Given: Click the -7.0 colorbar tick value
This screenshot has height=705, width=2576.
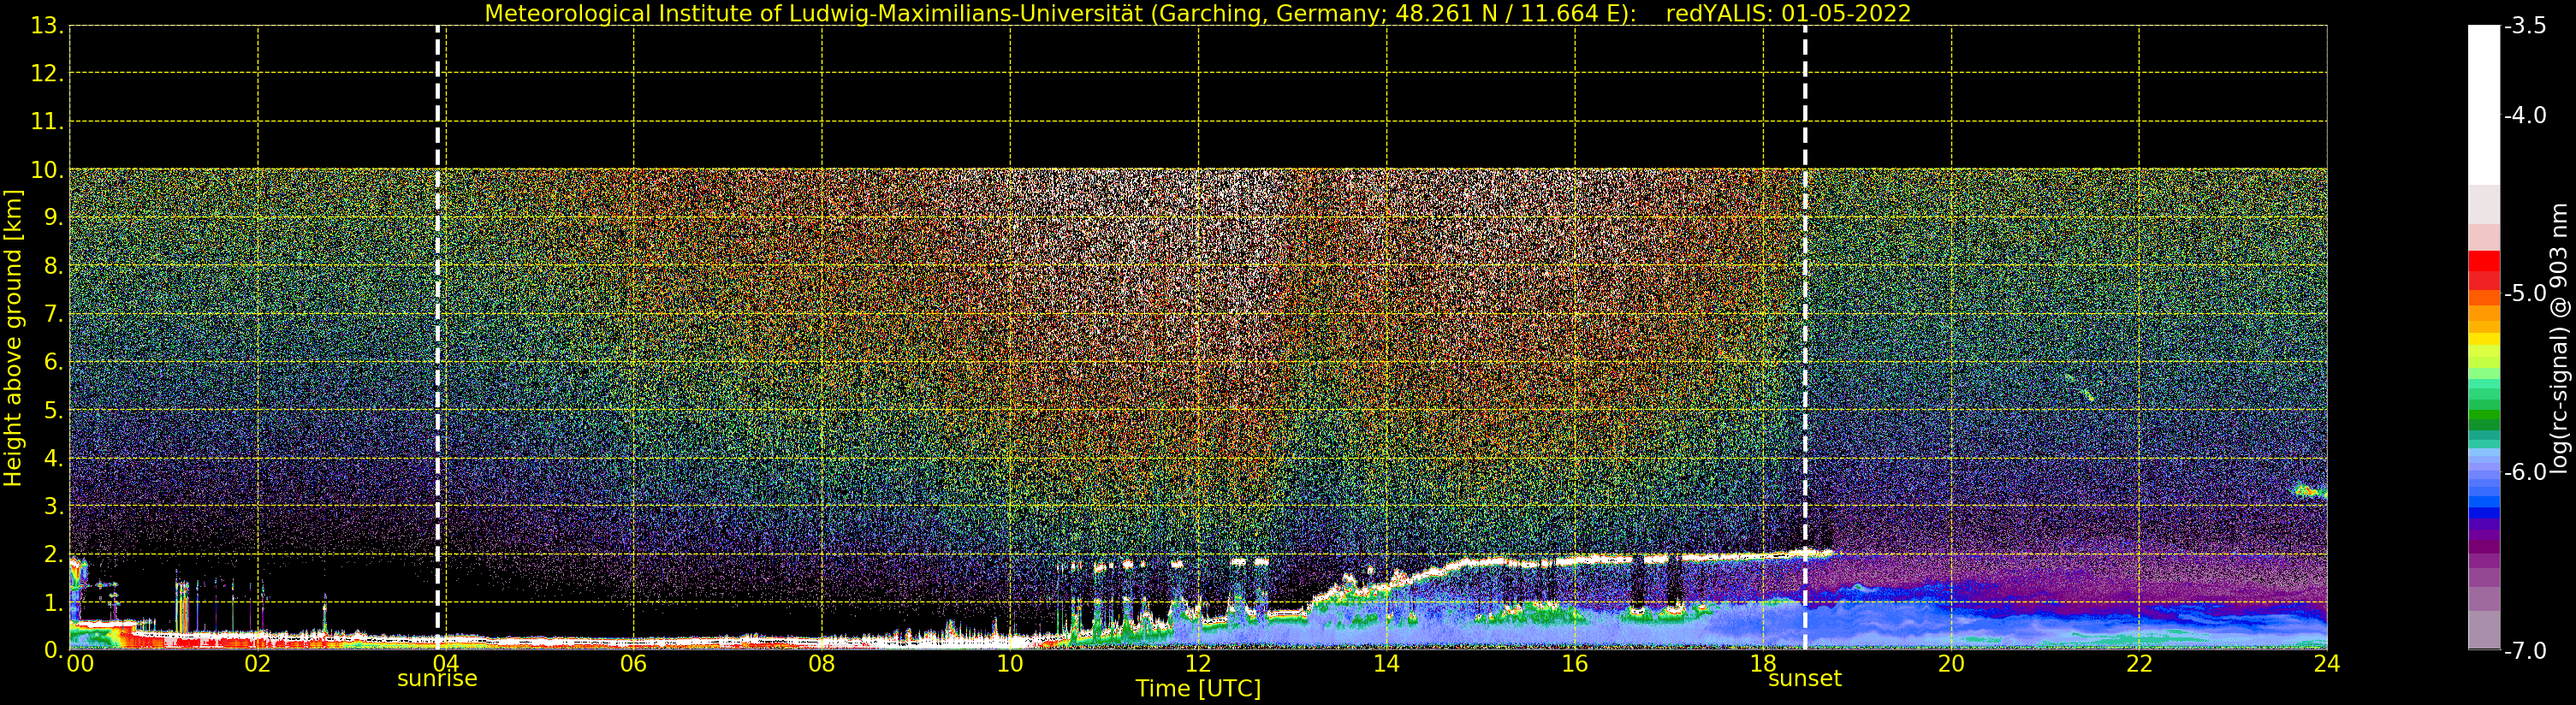Looking at the screenshot, I should (x=2525, y=651).
